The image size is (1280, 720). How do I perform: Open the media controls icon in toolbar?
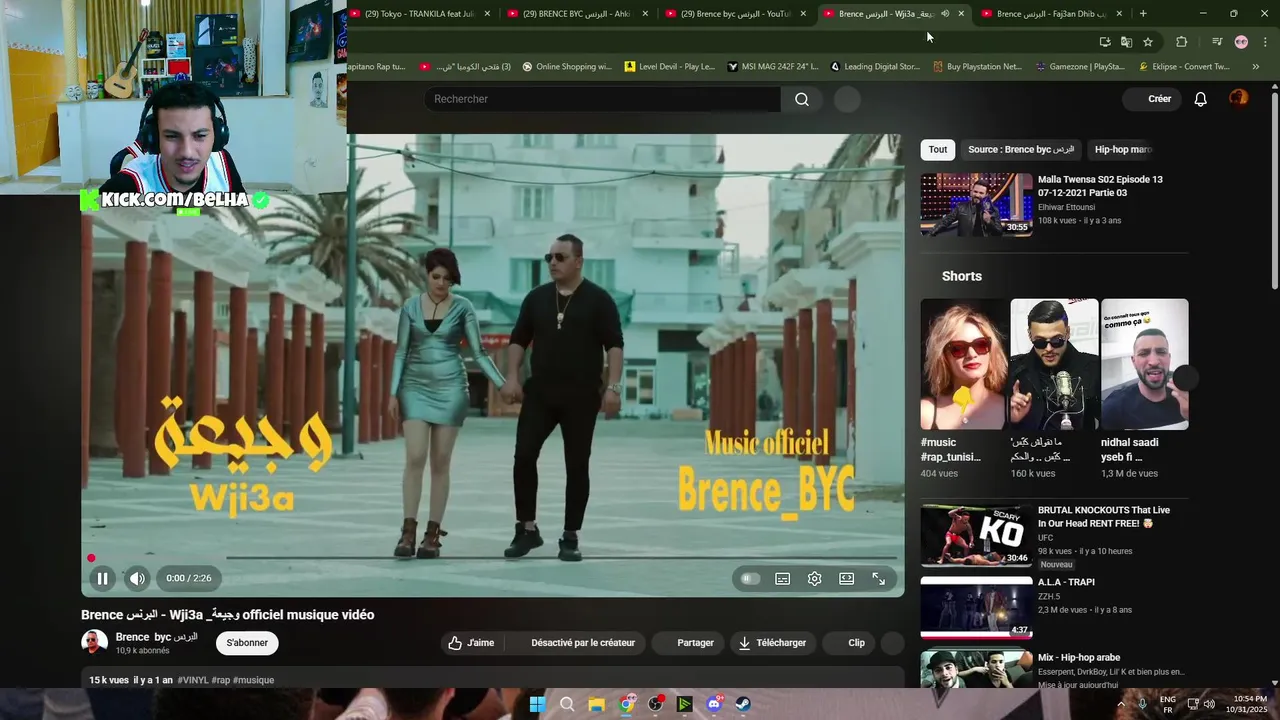[x=1217, y=42]
